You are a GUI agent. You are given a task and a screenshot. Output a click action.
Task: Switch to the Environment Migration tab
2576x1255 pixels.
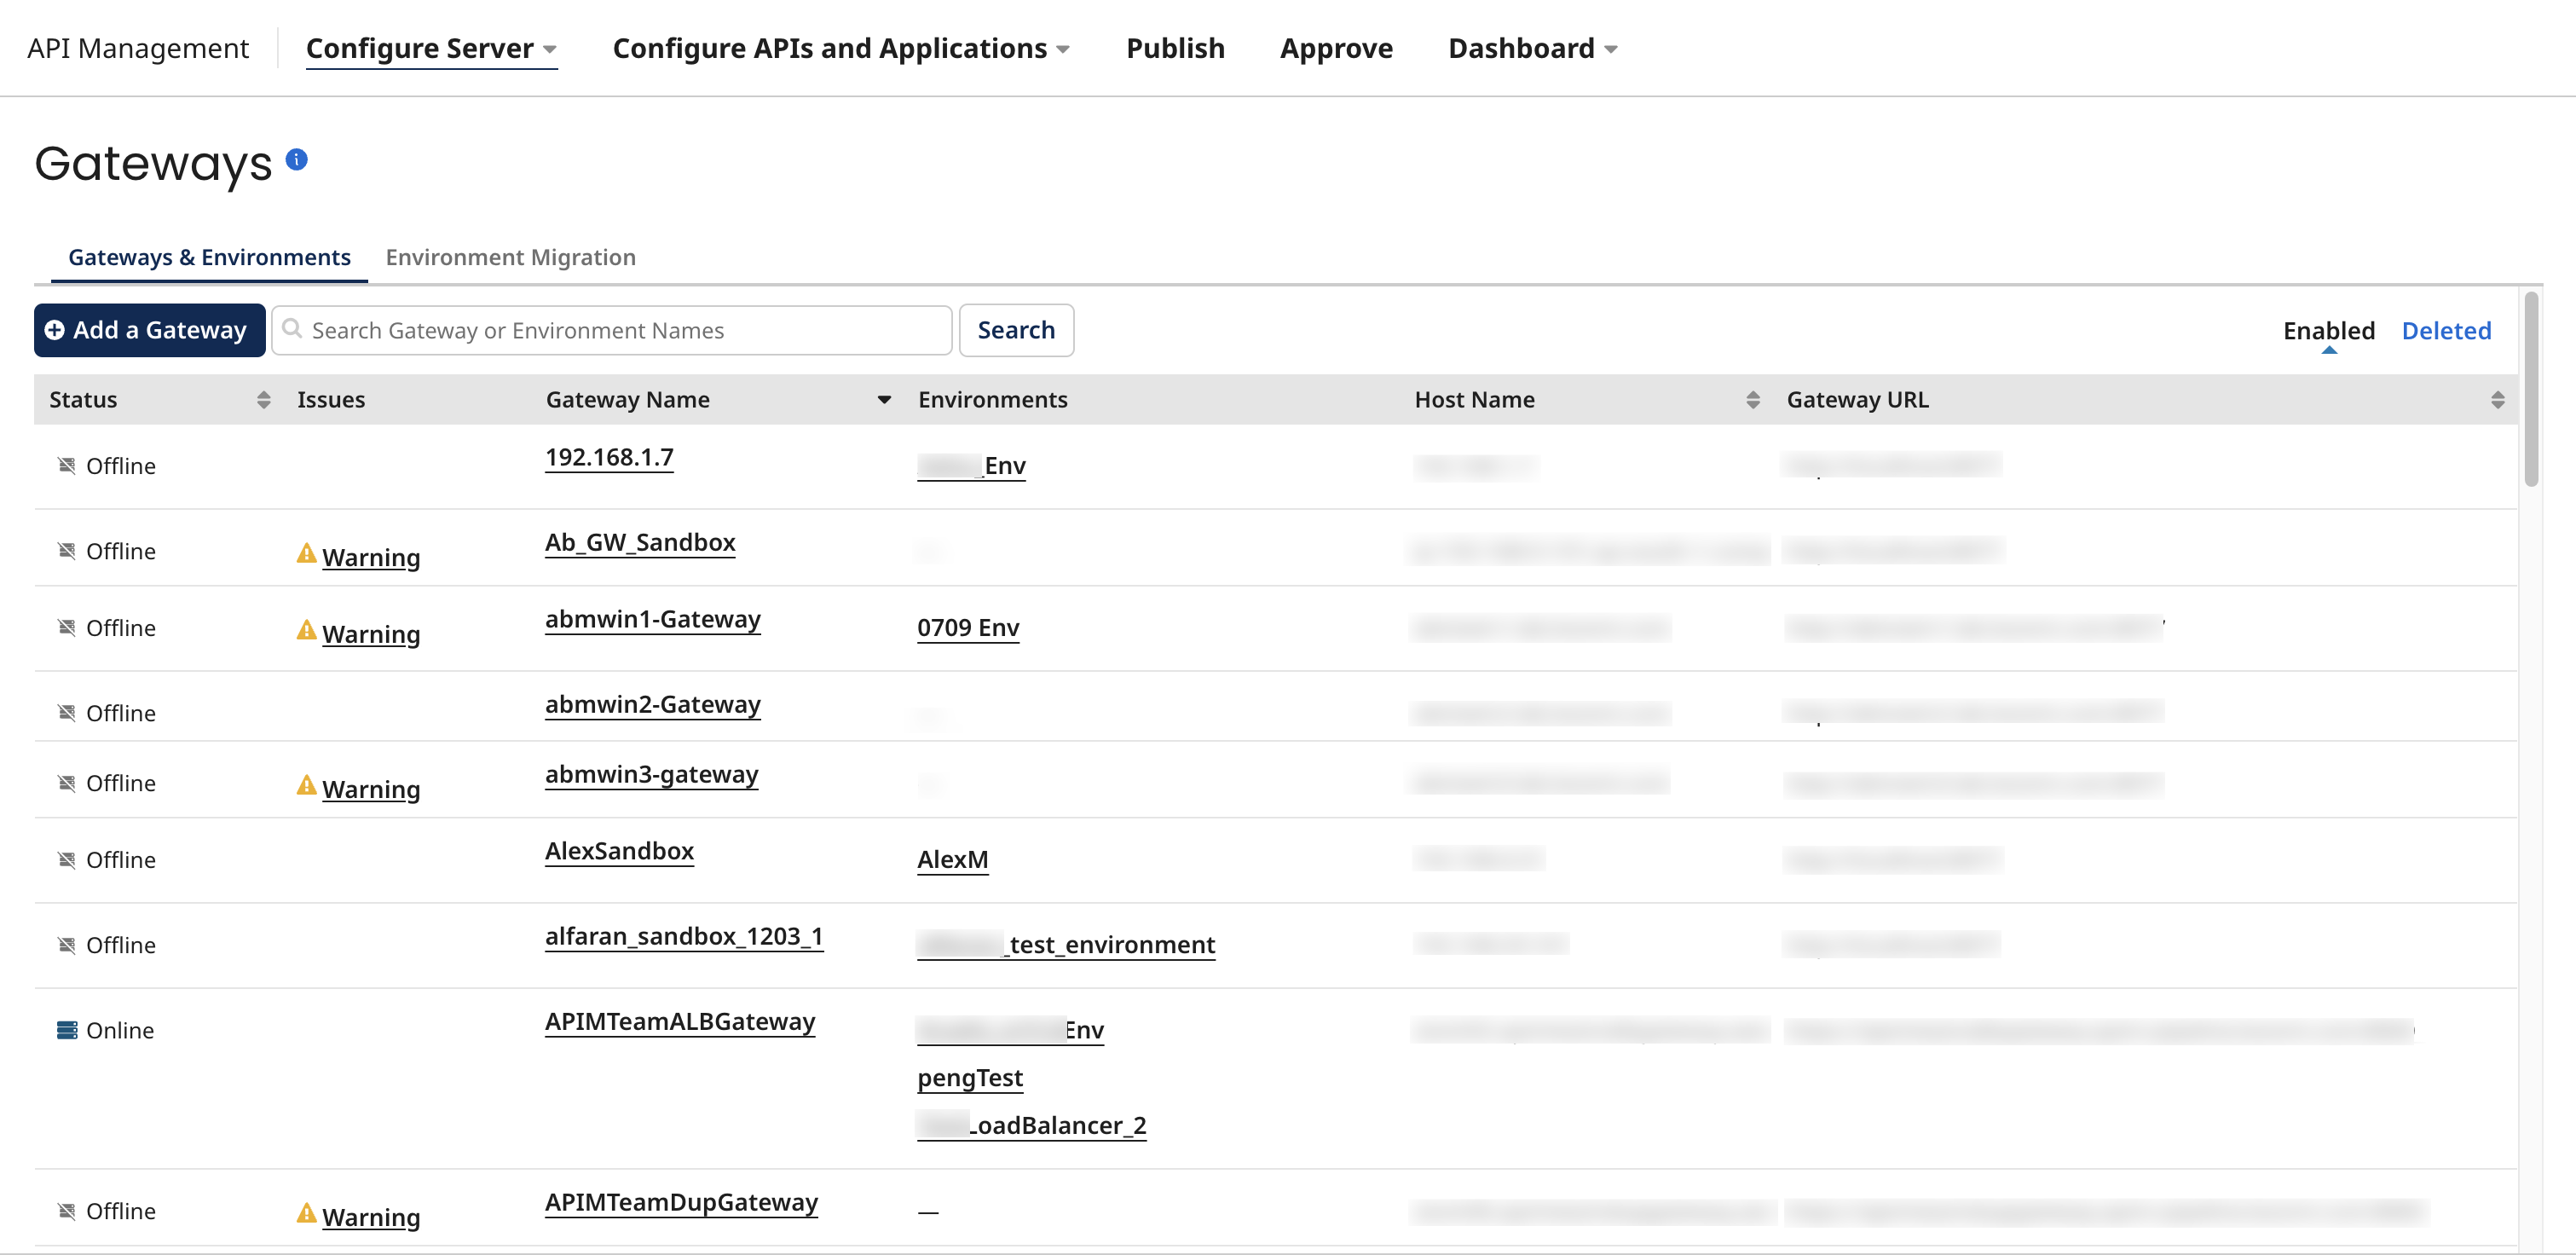click(x=511, y=257)
